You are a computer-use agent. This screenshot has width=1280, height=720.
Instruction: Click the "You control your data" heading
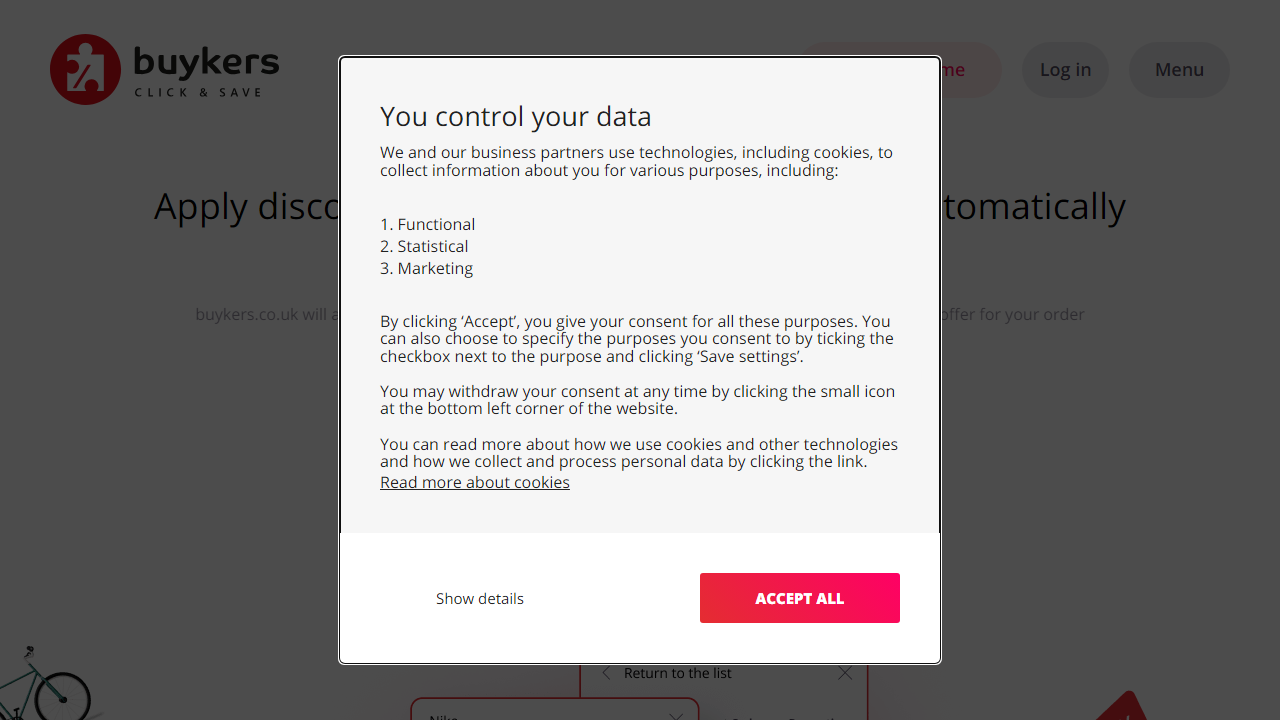(x=515, y=117)
